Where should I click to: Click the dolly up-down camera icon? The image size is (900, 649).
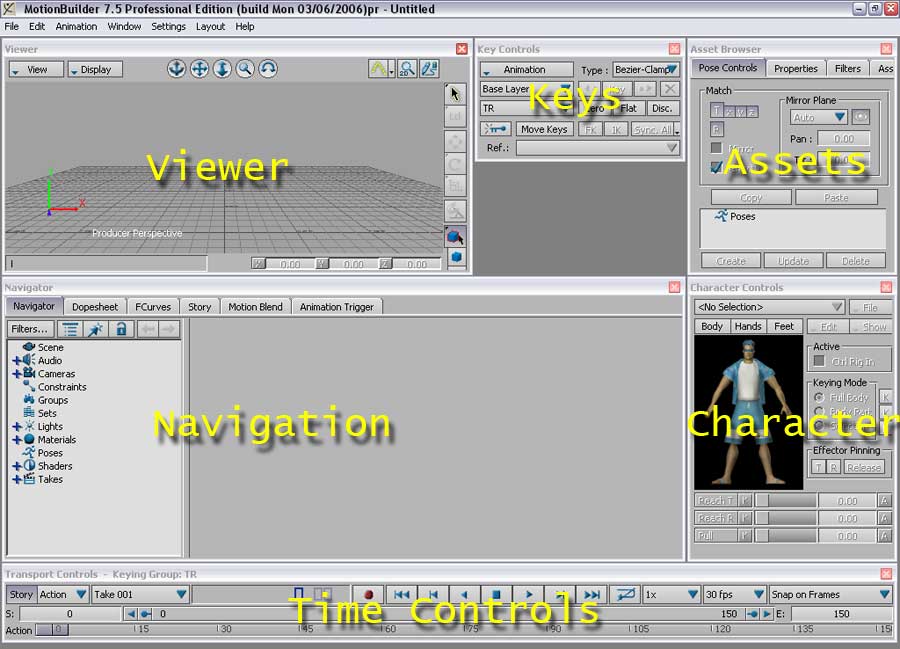pos(222,69)
